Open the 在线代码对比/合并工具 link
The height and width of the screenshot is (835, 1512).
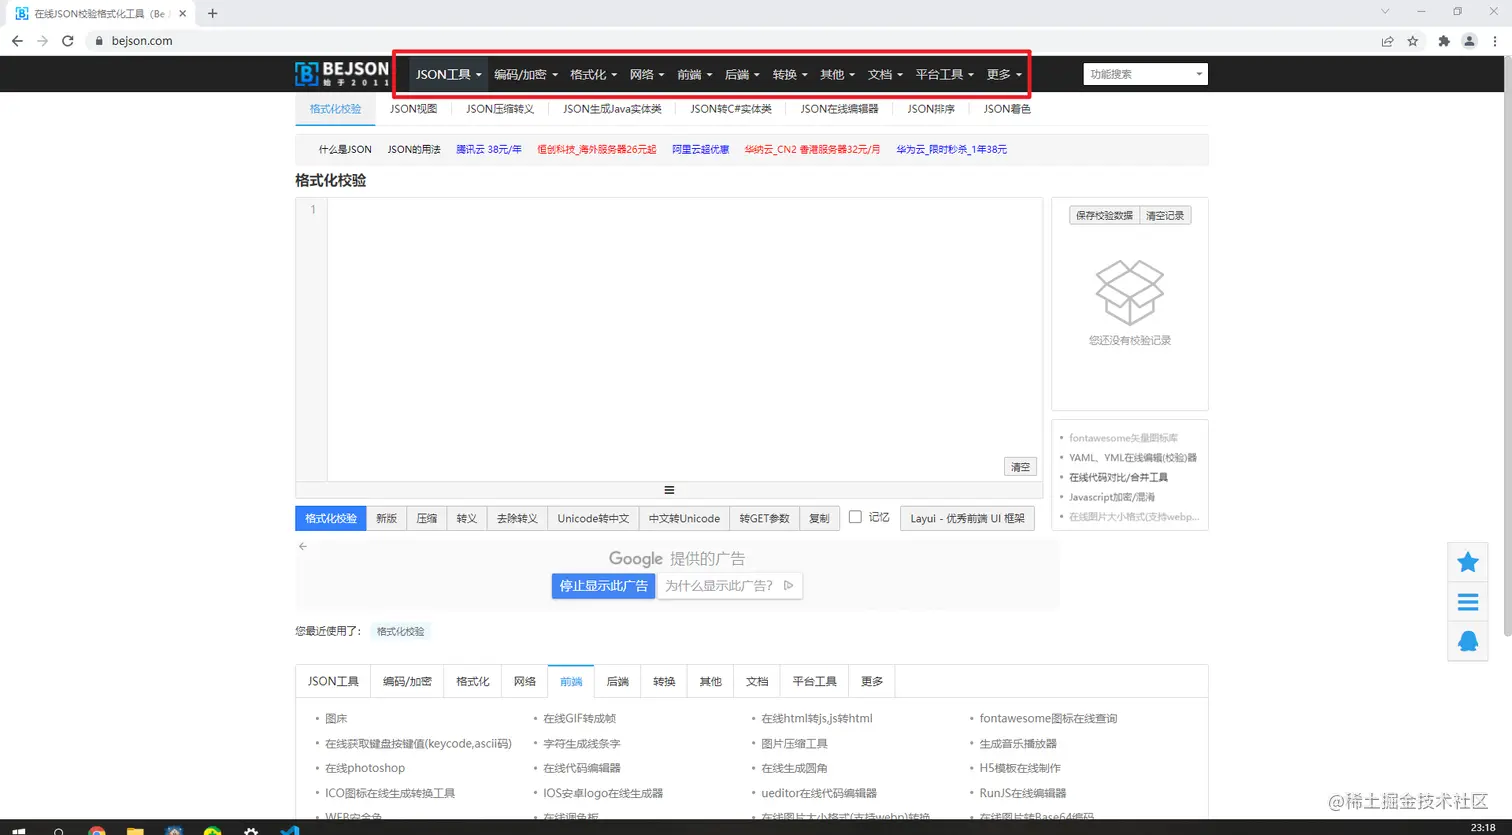pyautogui.click(x=1118, y=477)
